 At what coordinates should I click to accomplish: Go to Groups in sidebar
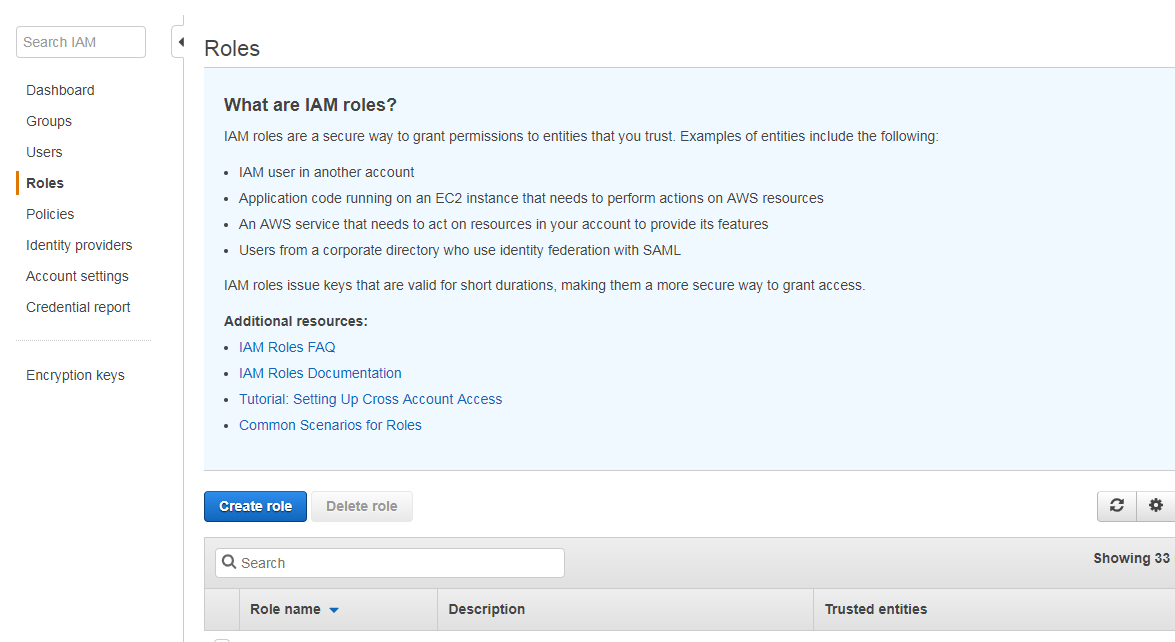[49, 121]
